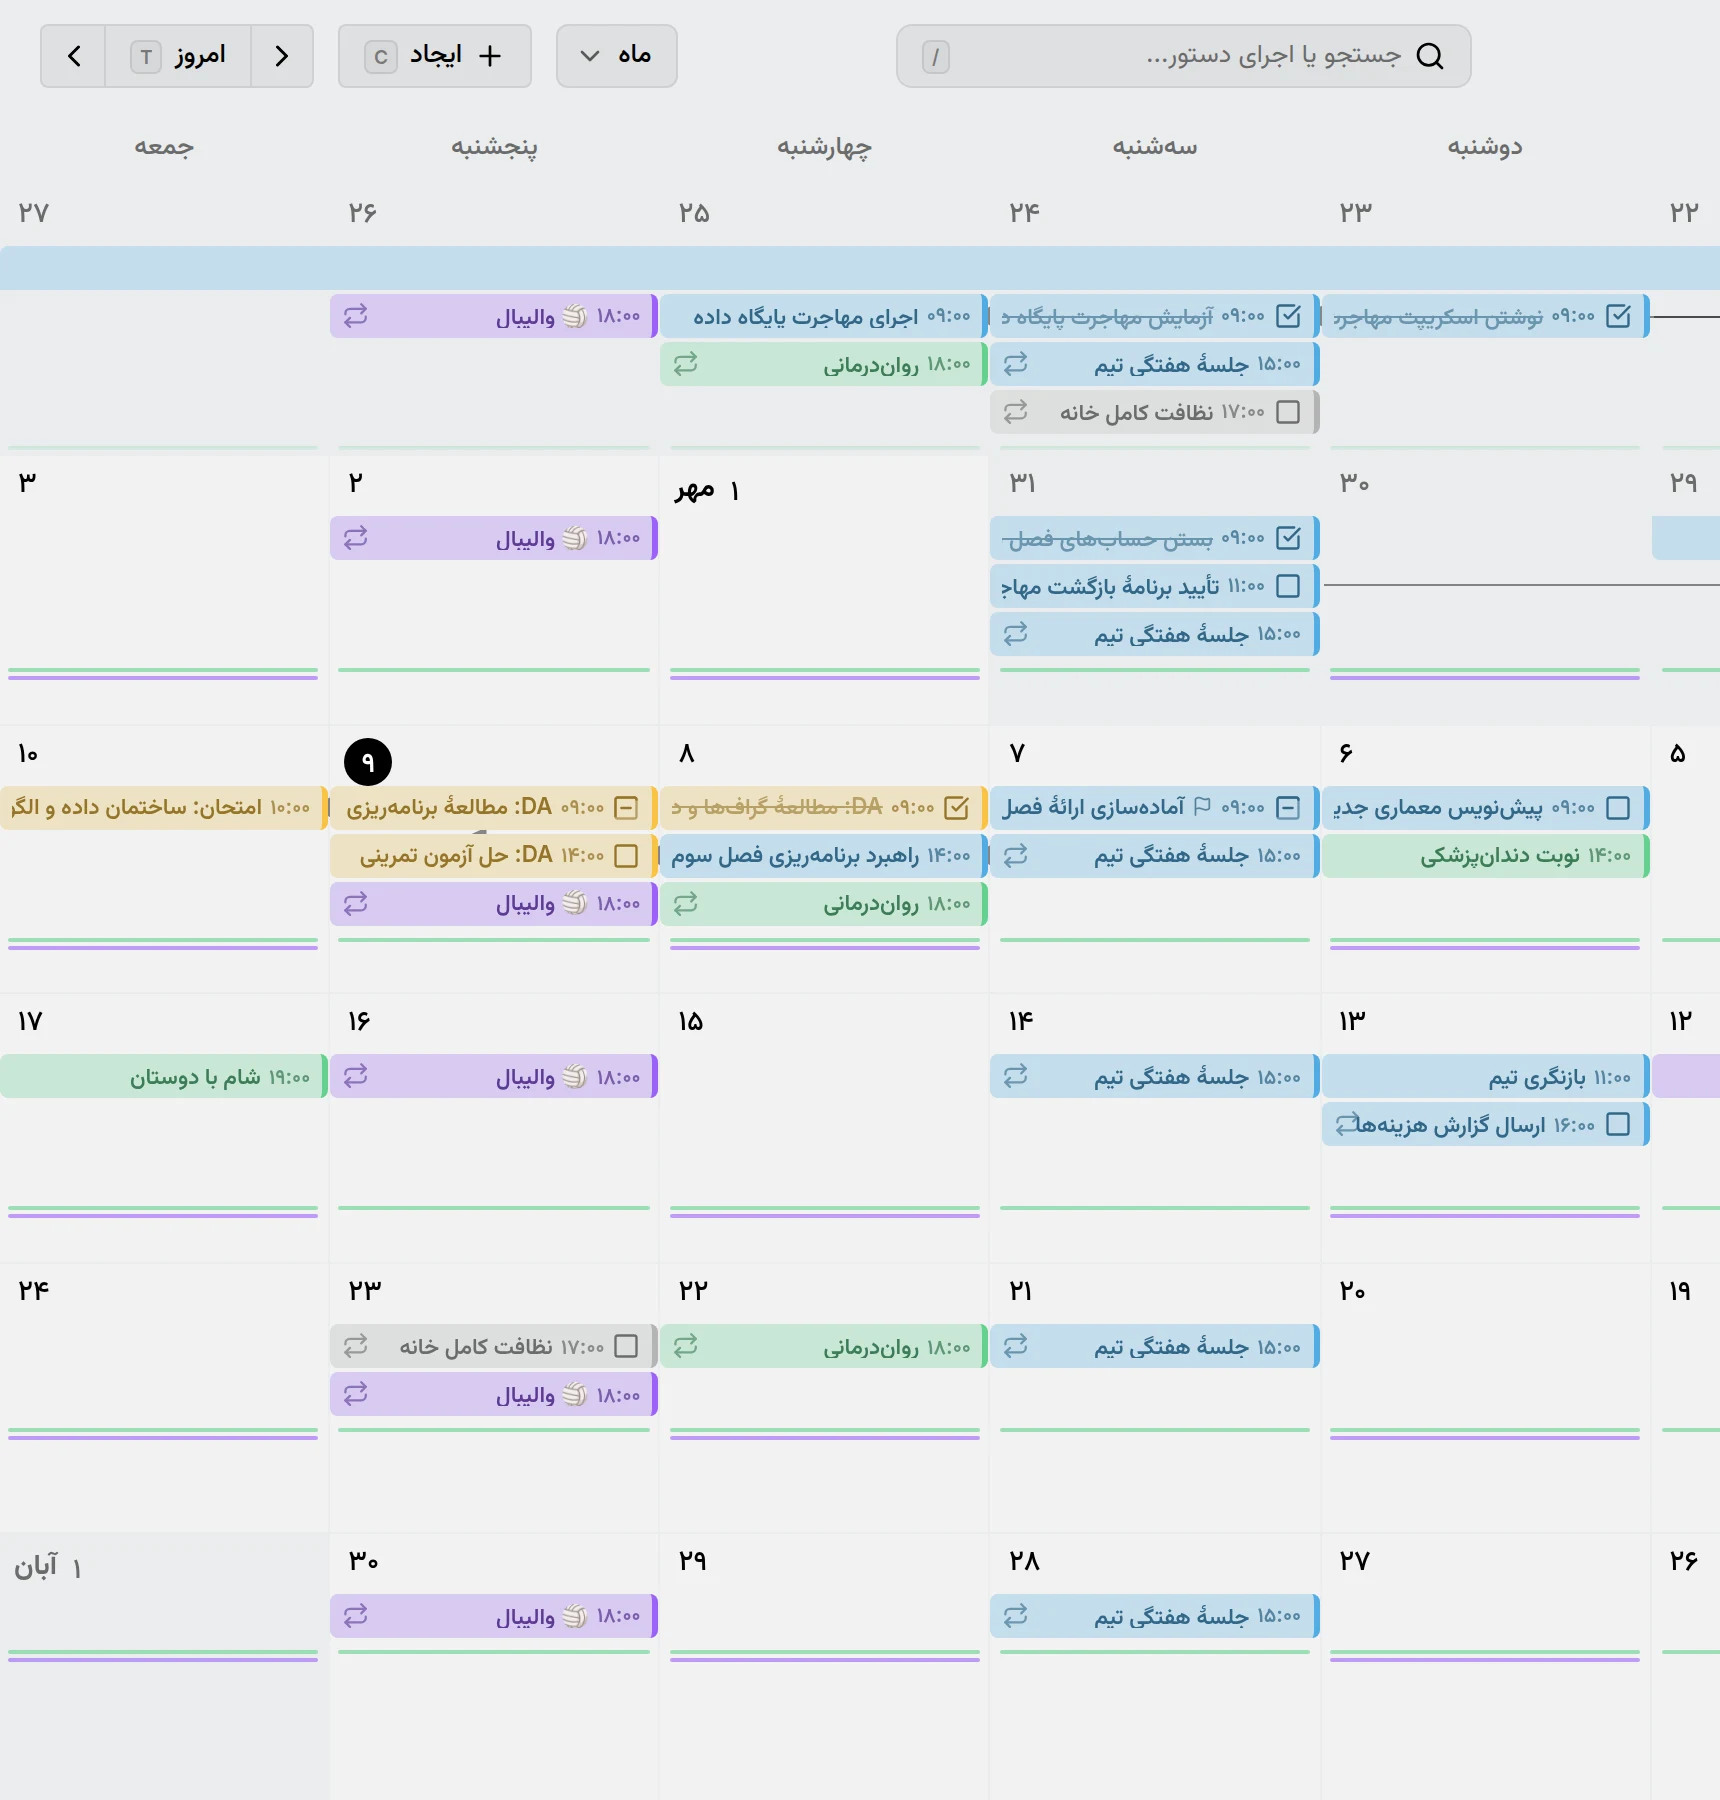Click the search magnifier icon
Viewport: 1720px width, 1800px height.
coord(1430,56)
